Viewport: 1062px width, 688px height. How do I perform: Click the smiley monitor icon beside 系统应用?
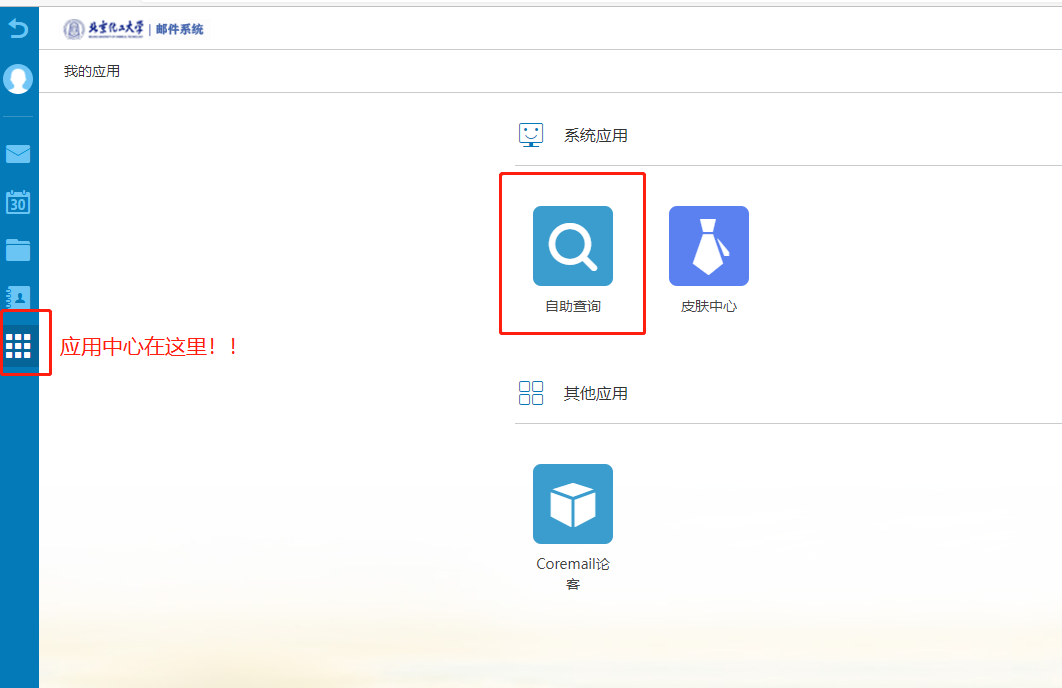pyautogui.click(x=531, y=135)
